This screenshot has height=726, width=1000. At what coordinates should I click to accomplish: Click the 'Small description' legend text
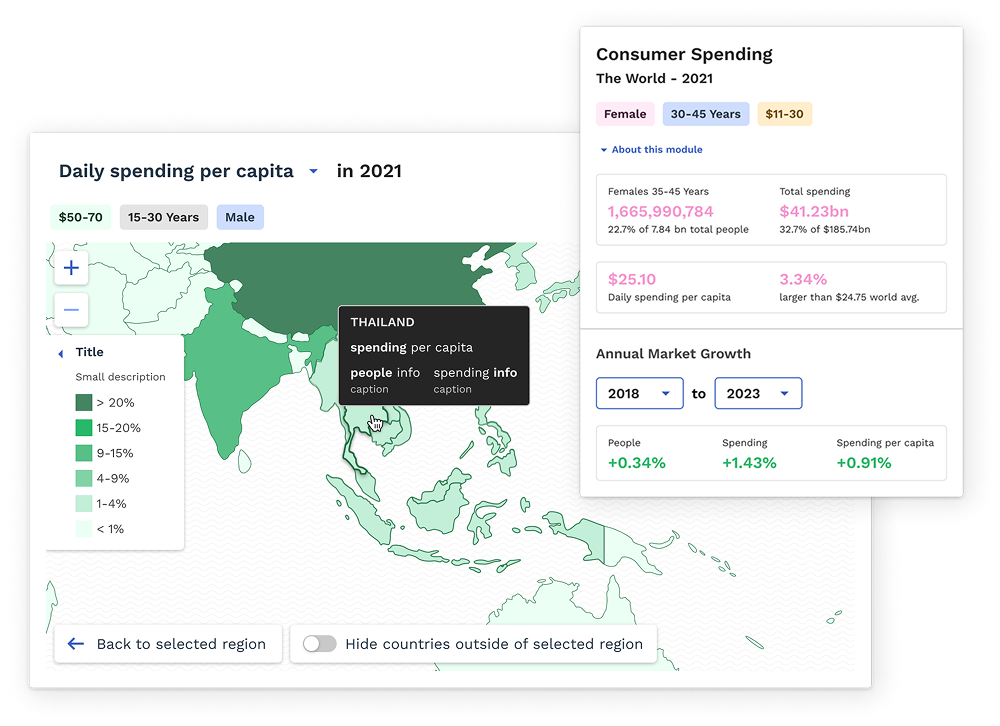tap(121, 377)
